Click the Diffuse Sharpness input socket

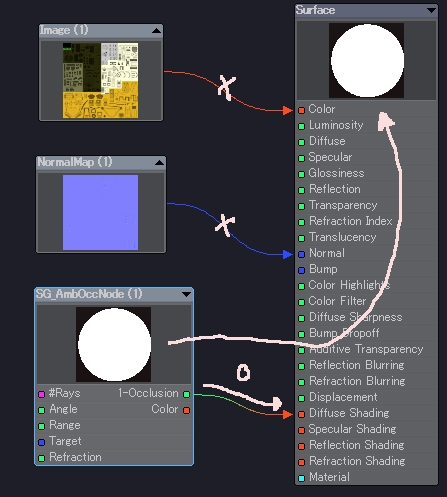(301, 318)
